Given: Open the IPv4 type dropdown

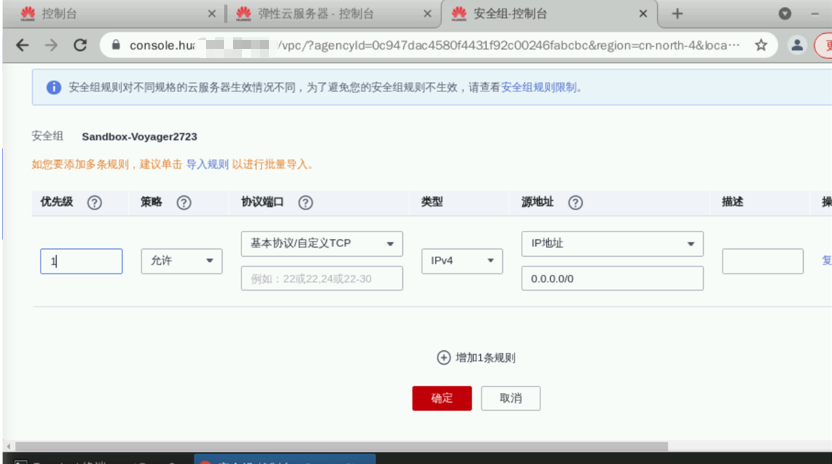Looking at the screenshot, I should 461,261.
